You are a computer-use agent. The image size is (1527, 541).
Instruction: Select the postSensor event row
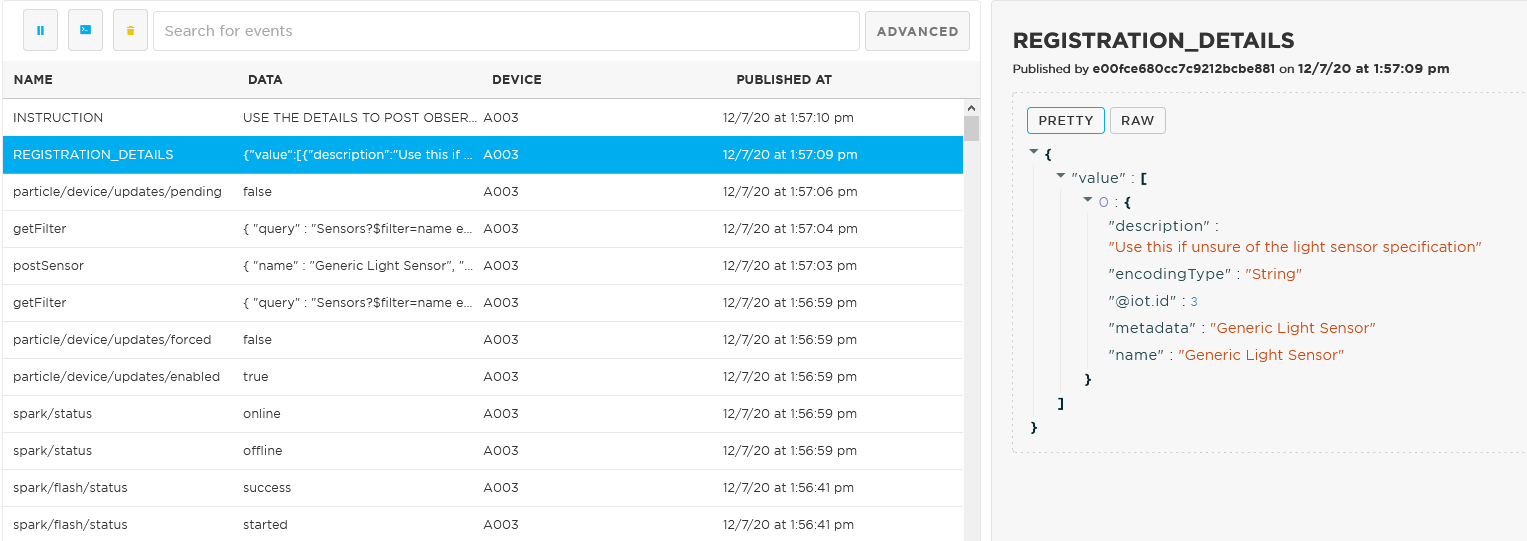pyautogui.click(x=483, y=266)
